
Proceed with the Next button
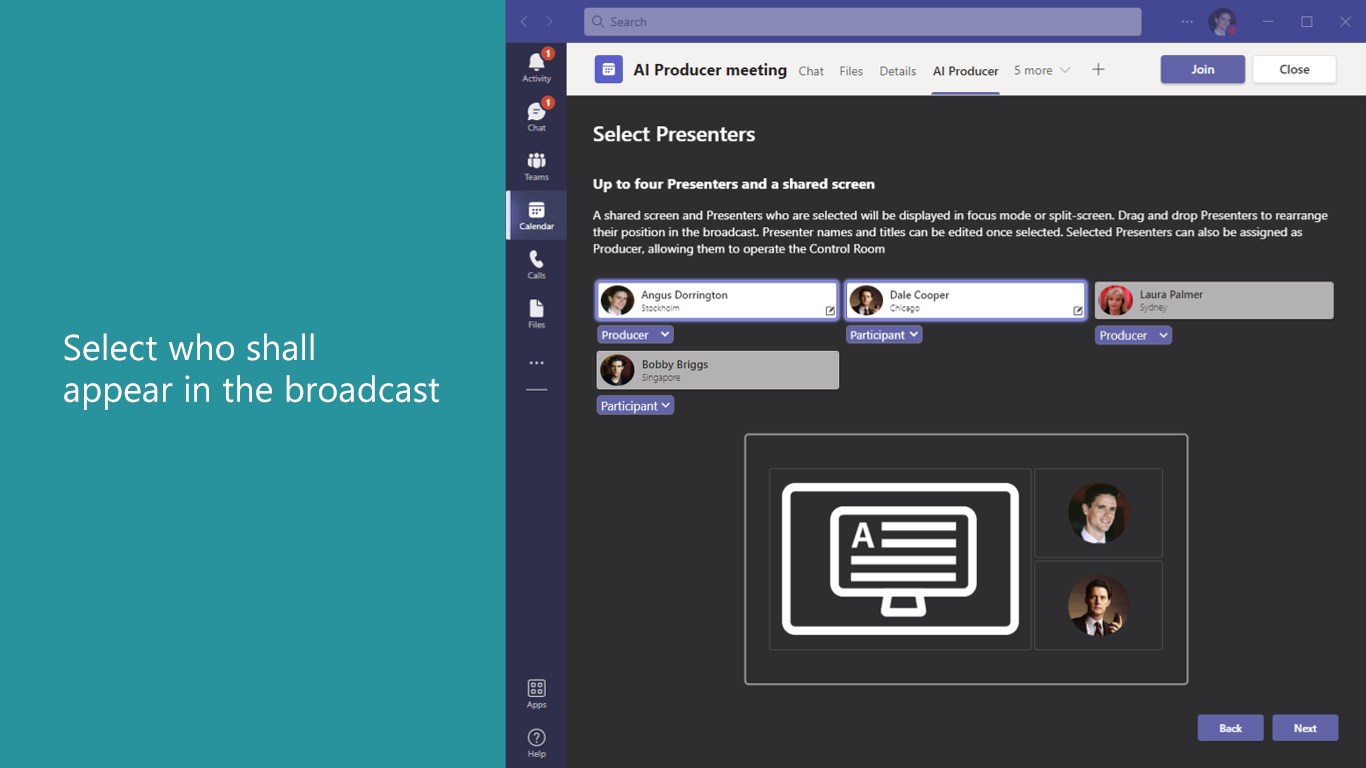1305,728
